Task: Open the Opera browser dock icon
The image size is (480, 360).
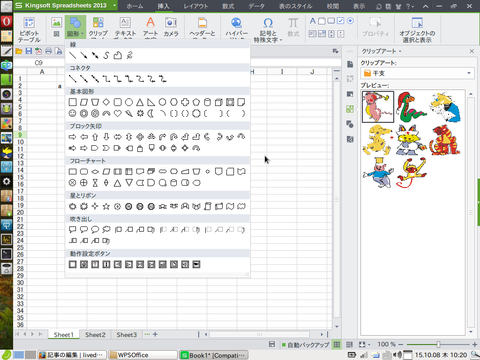Action: point(6,22)
